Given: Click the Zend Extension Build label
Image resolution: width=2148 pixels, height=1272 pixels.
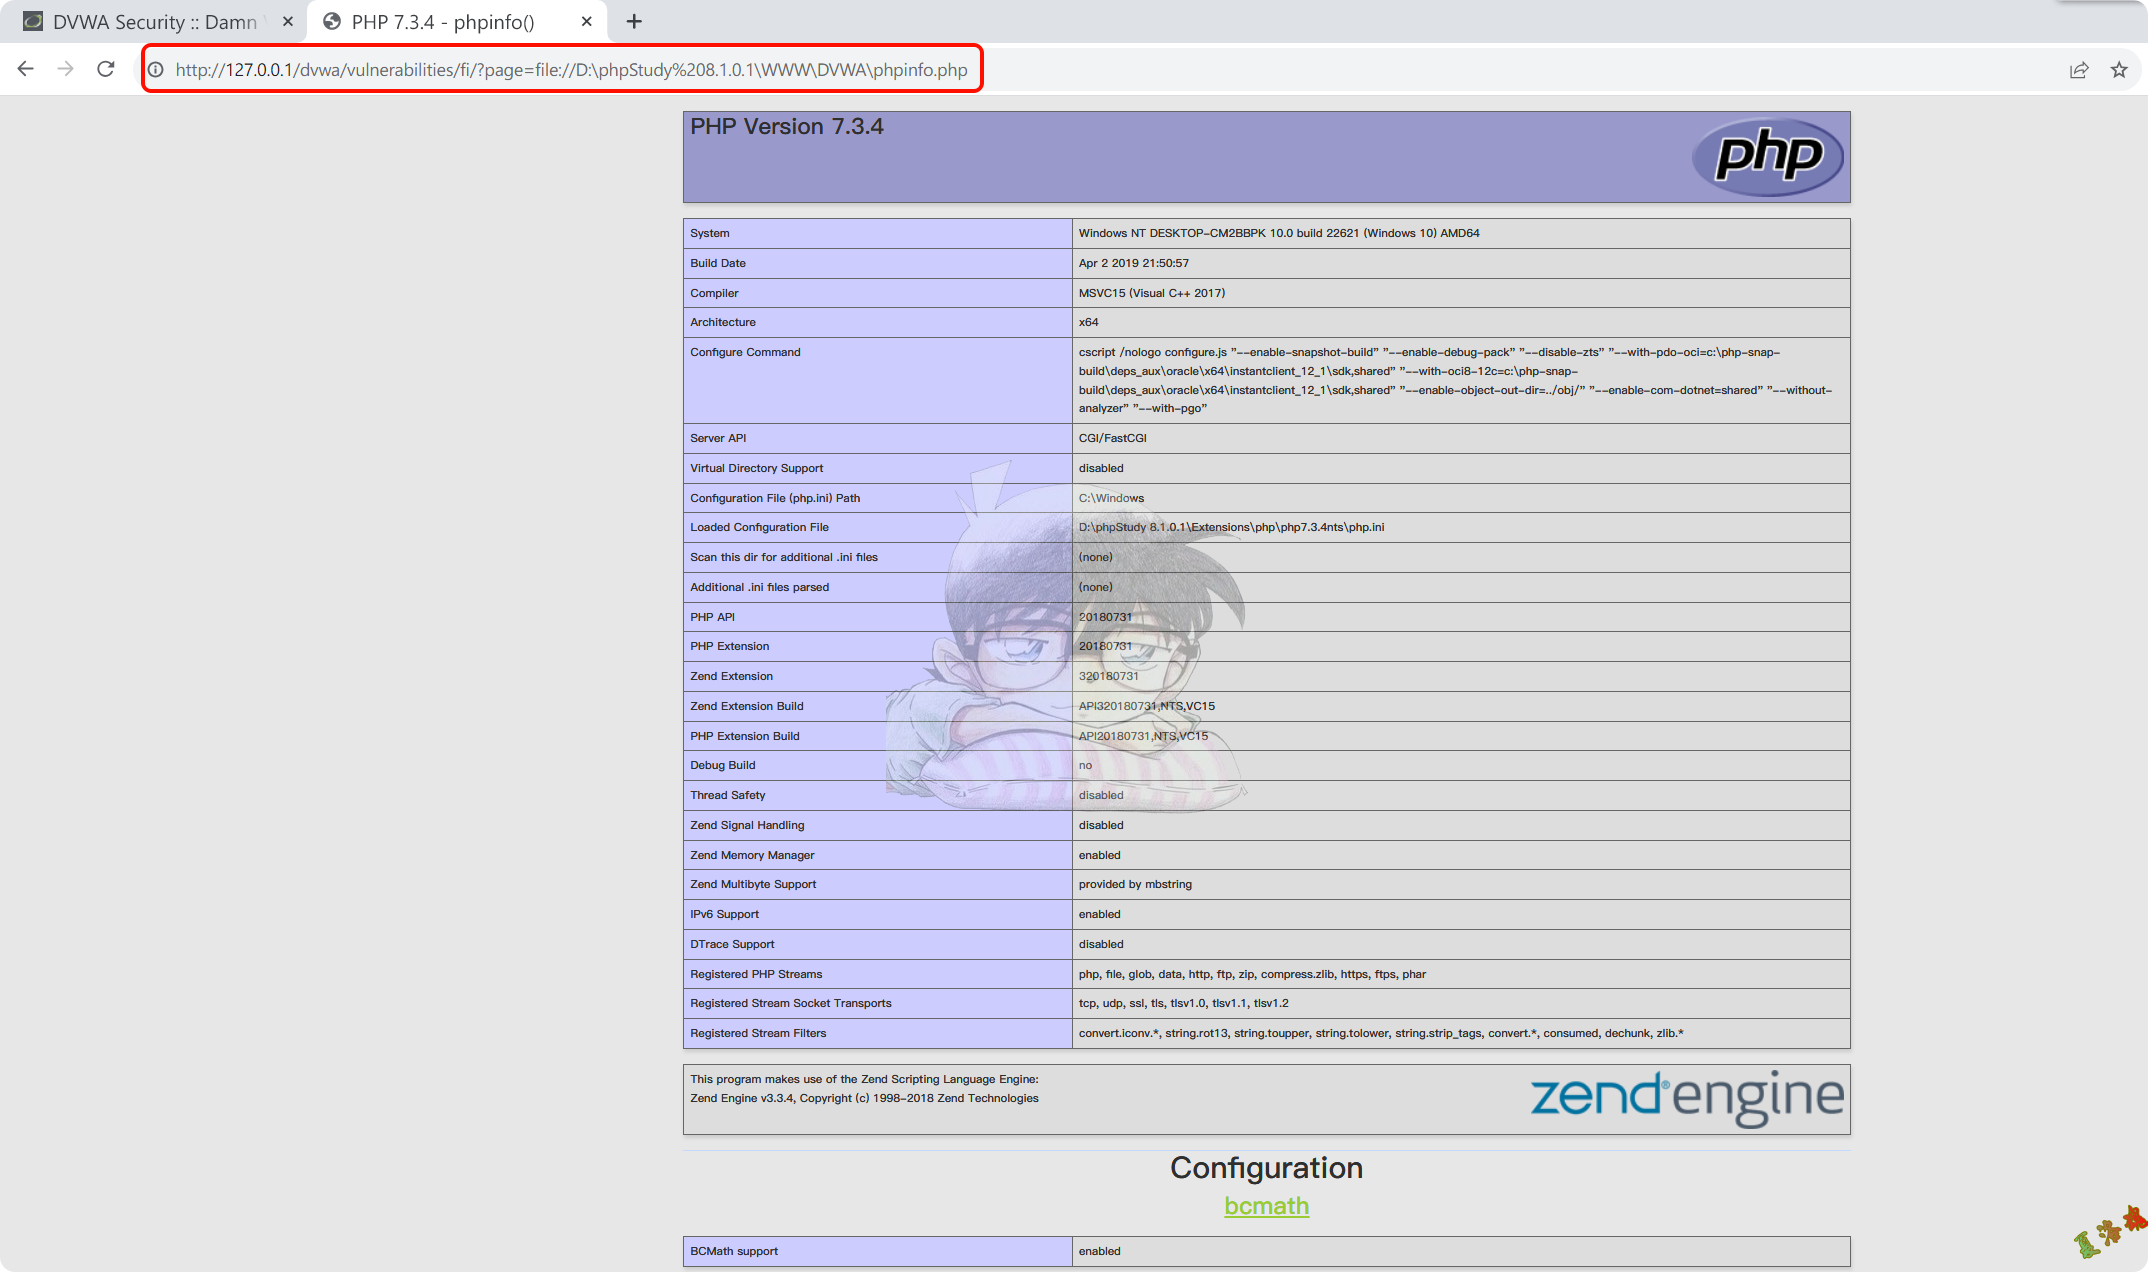Looking at the screenshot, I should click(747, 706).
